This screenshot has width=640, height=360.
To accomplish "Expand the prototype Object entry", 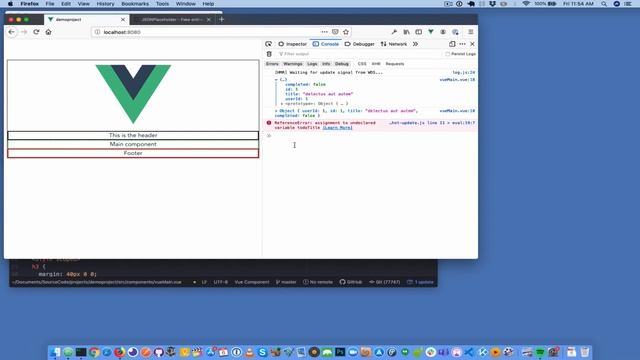I will pyautogui.click(x=282, y=104).
